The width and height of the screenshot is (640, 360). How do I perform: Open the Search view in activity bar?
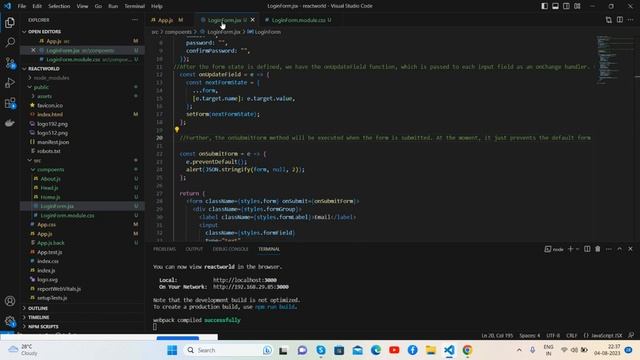coord(10,42)
